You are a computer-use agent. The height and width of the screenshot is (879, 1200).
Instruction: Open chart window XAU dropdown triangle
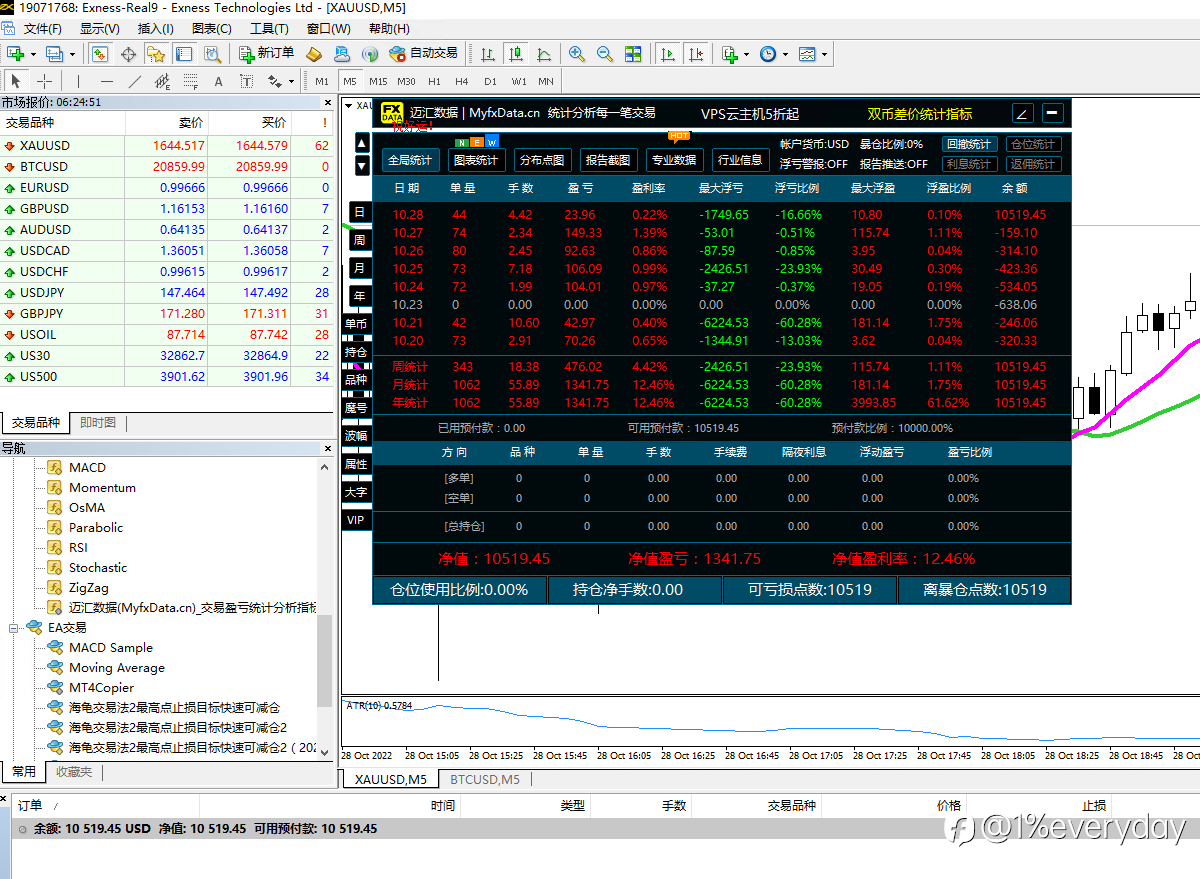coord(348,105)
